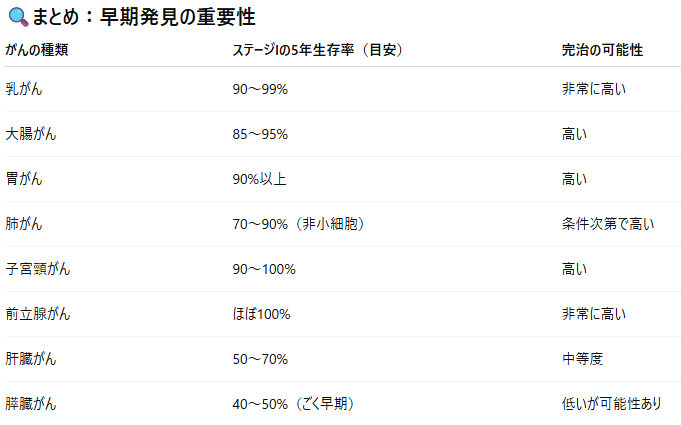
Task: Select the 中等度 cell
Action: click(582, 359)
